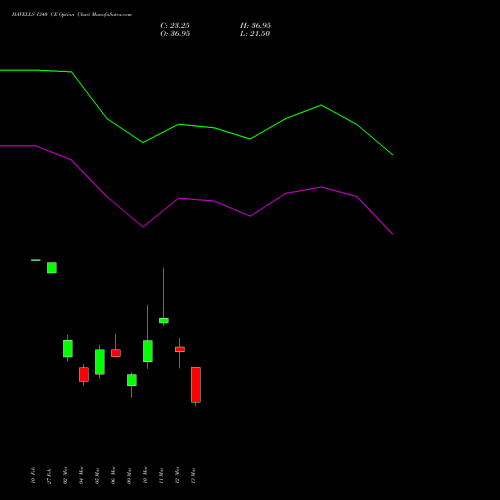Select the low value L: 21.50

[x=255, y=34]
